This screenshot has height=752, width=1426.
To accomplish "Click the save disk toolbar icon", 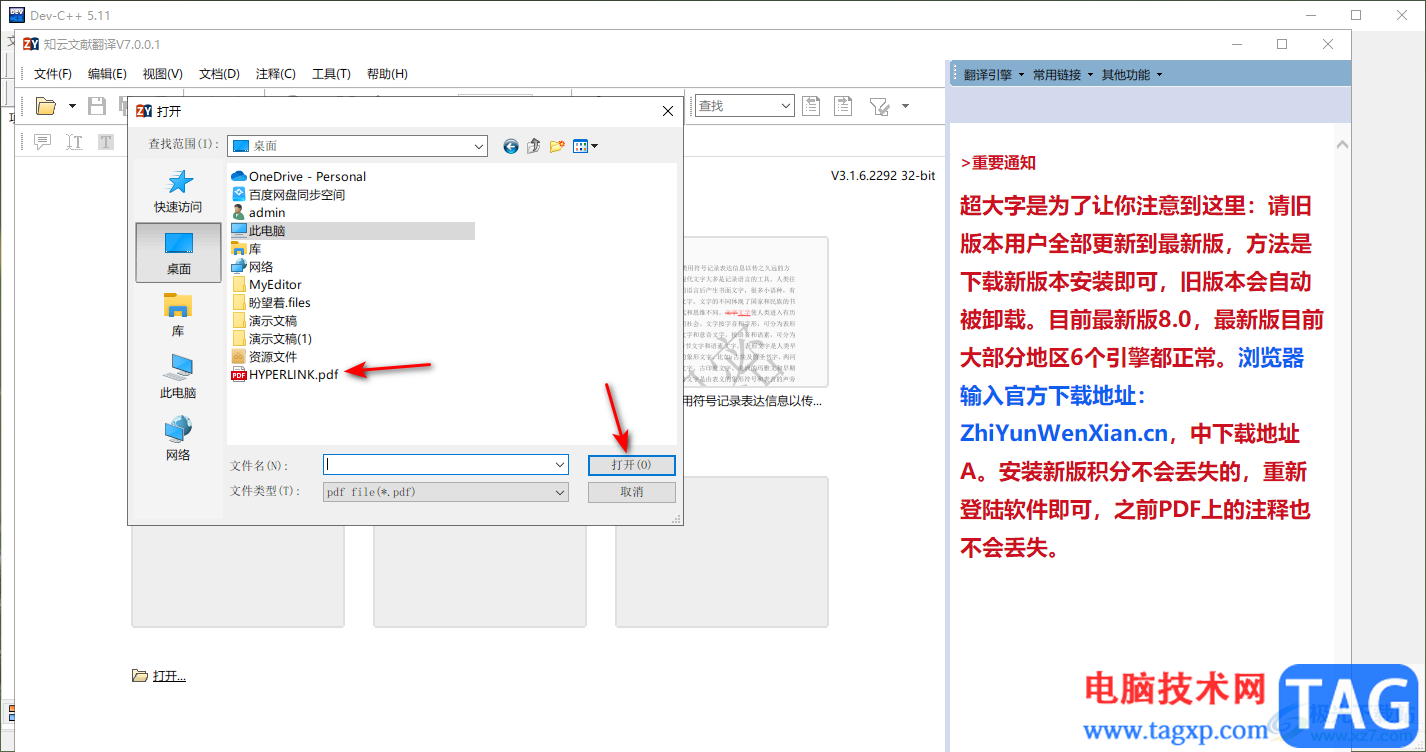I will [x=97, y=106].
